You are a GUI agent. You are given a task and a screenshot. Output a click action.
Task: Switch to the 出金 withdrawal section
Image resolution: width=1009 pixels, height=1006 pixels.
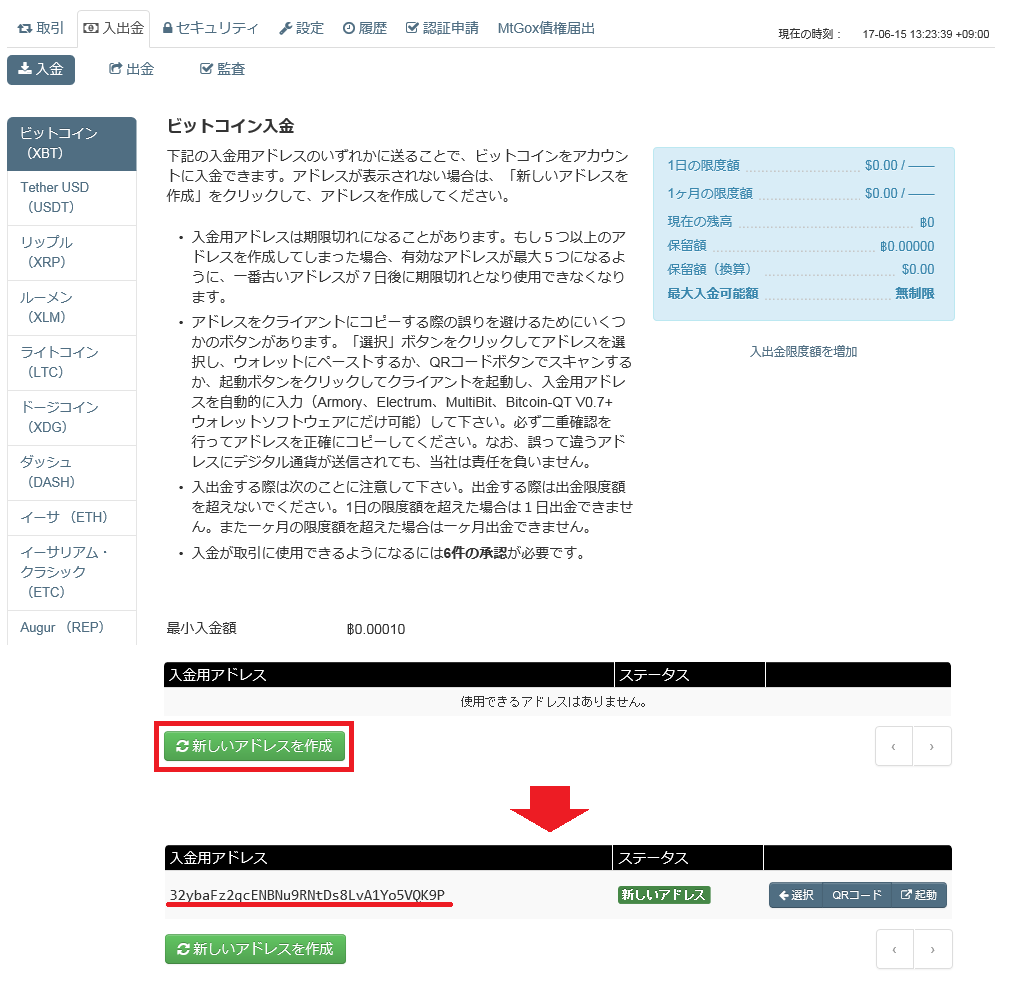(x=131, y=69)
